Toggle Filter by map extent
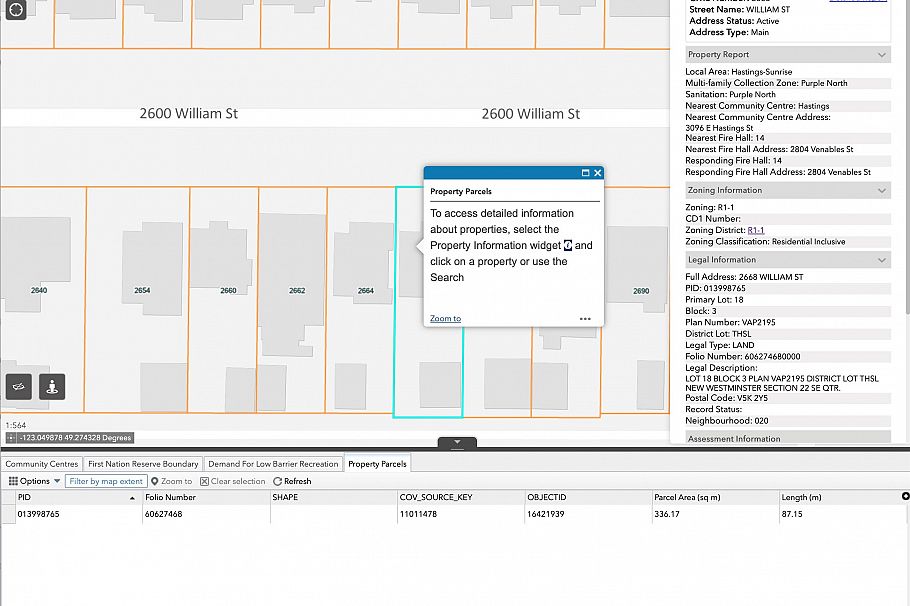This screenshot has height=606, width=910. click(x=106, y=481)
